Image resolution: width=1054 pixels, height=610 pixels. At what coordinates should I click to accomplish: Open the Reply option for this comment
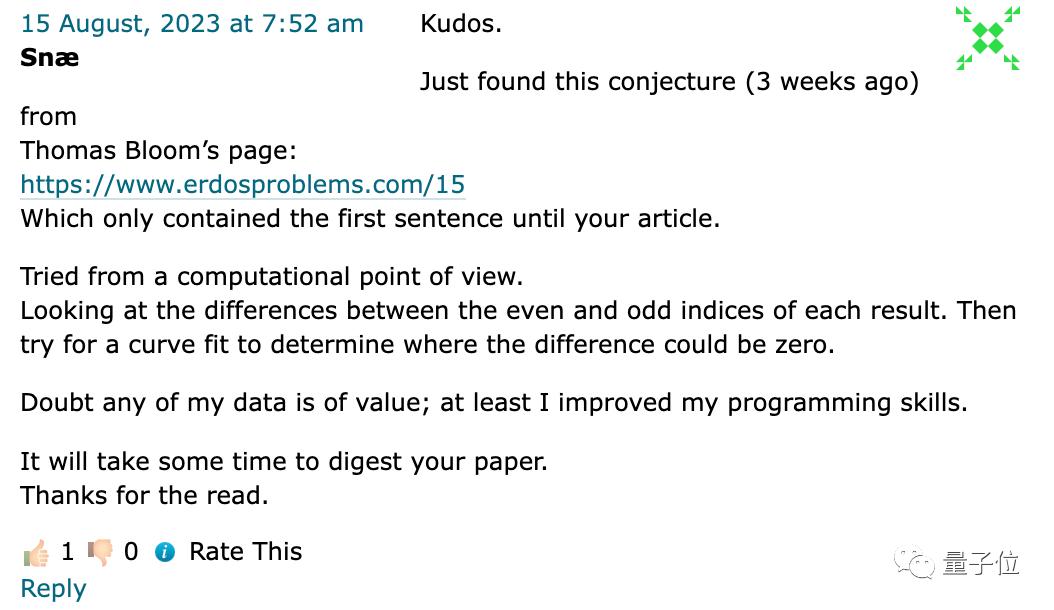coord(53,588)
